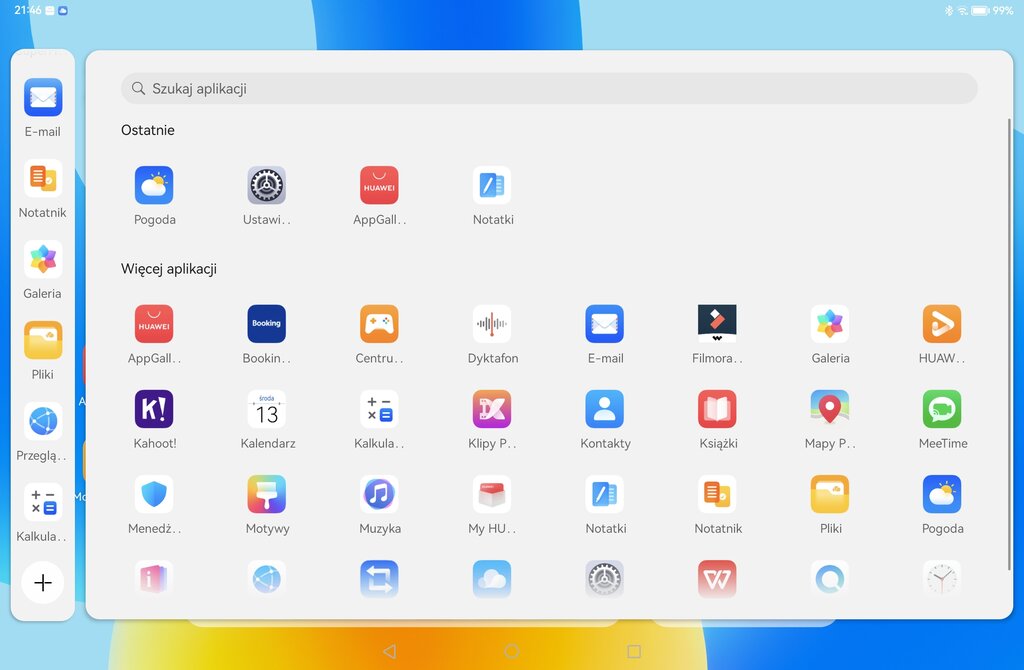Launch the Klipy Petal app
This screenshot has width=1024, height=670.
click(x=492, y=409)
